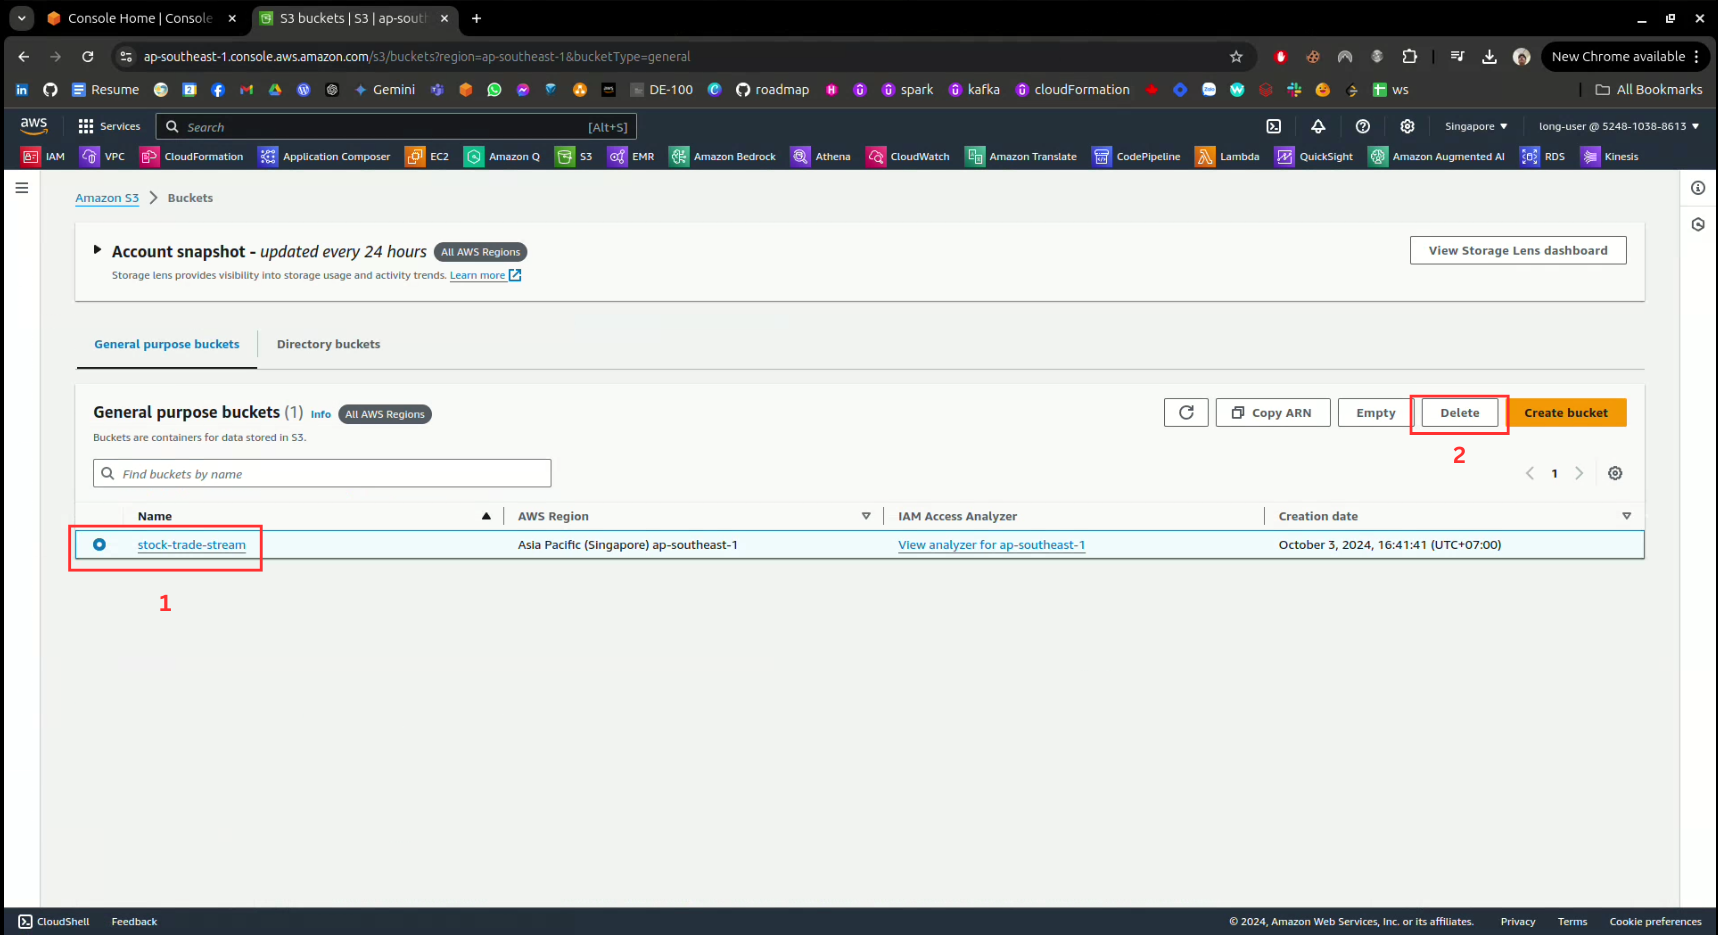This screenshot has height=935, width=1718.
Task: Select the stock-trade-stream radio button
Action: click(x=99, y=544)
